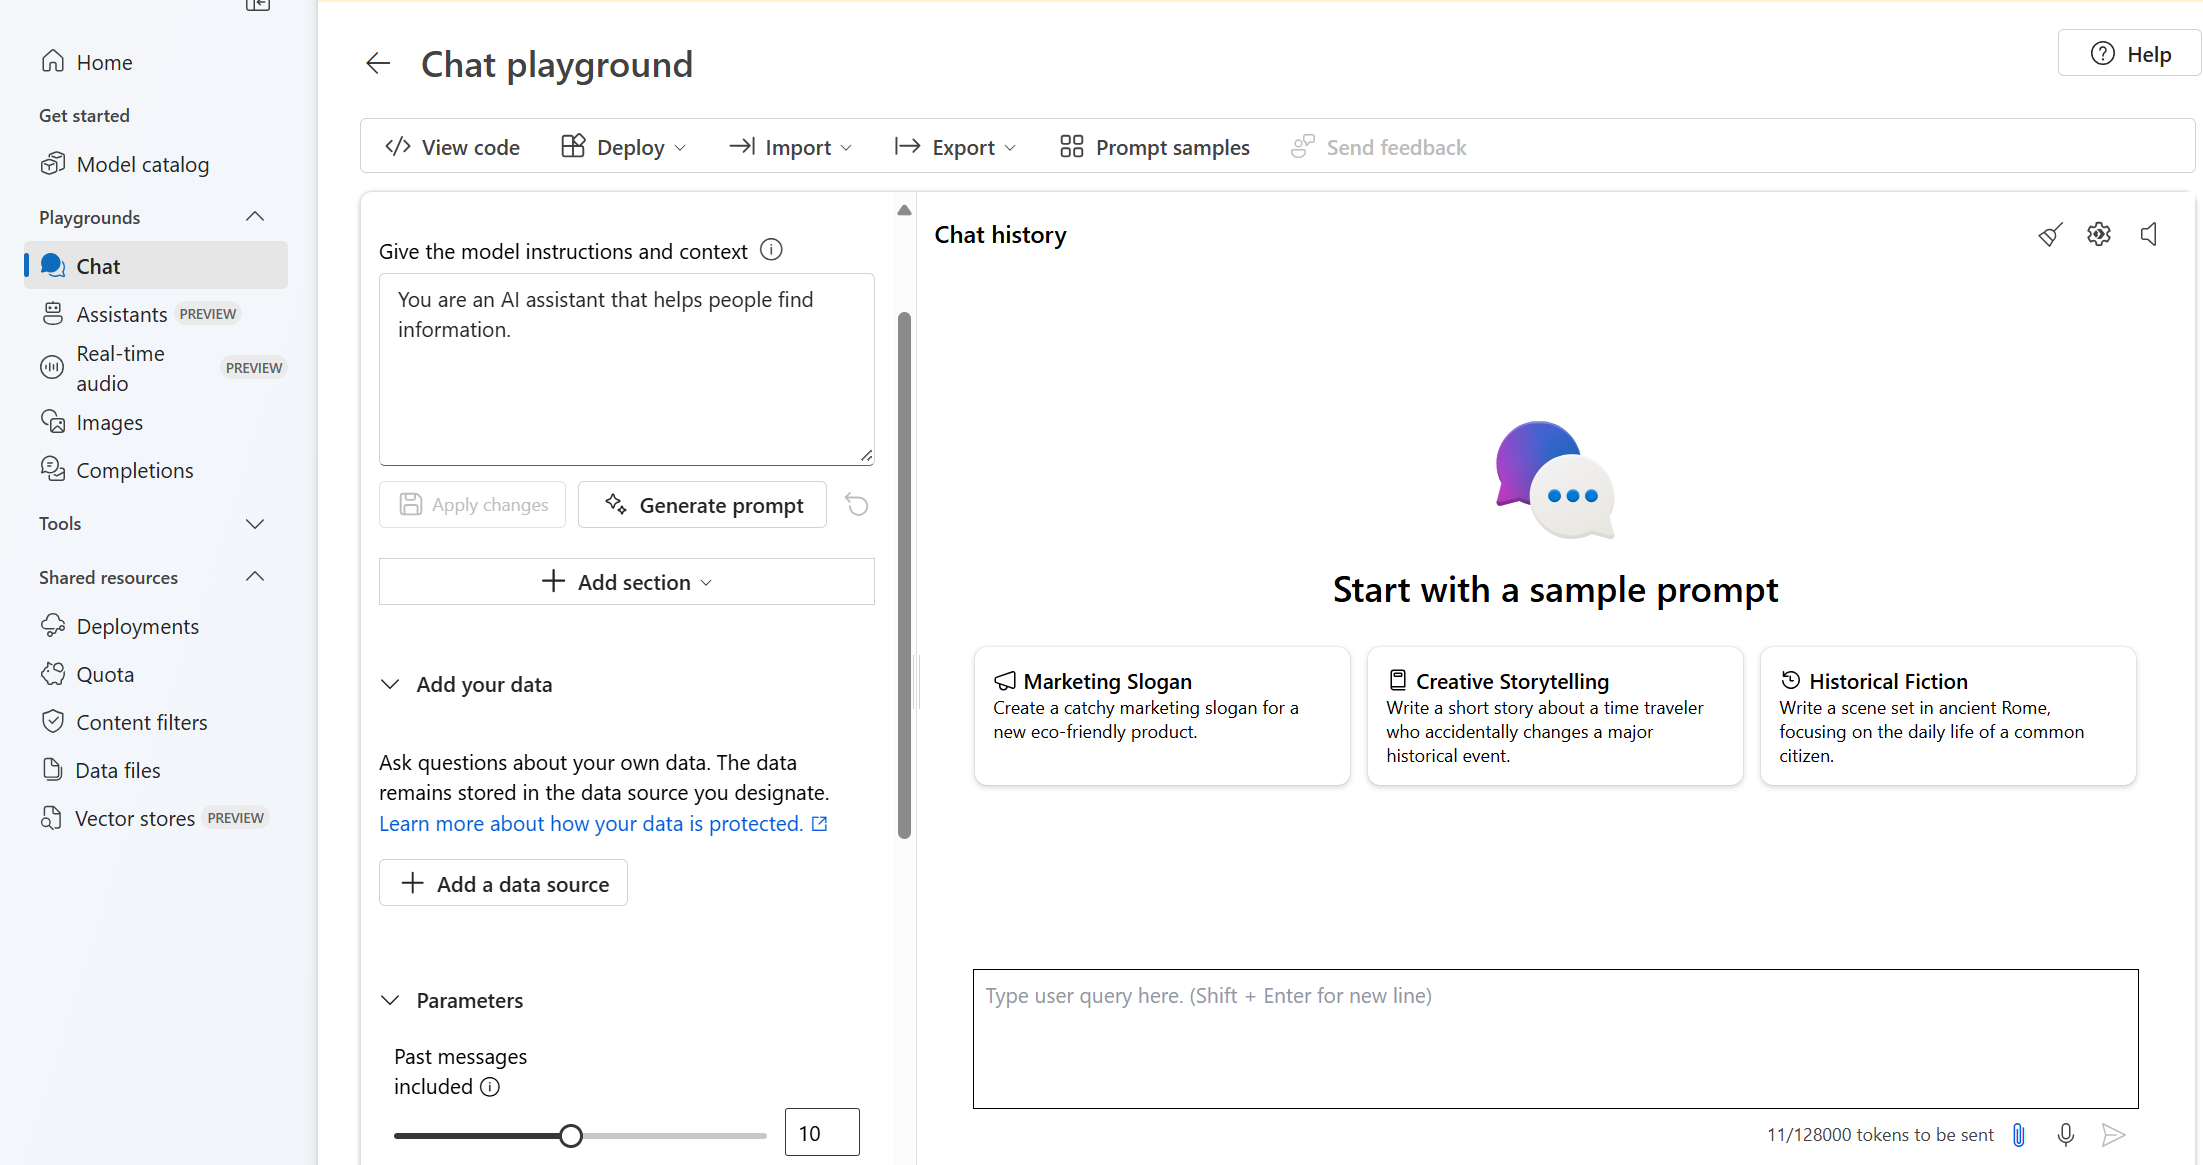This screenshot has width=2203, height=1165.
Task: Open the Add section dropdown
Action: pos(627,582)
